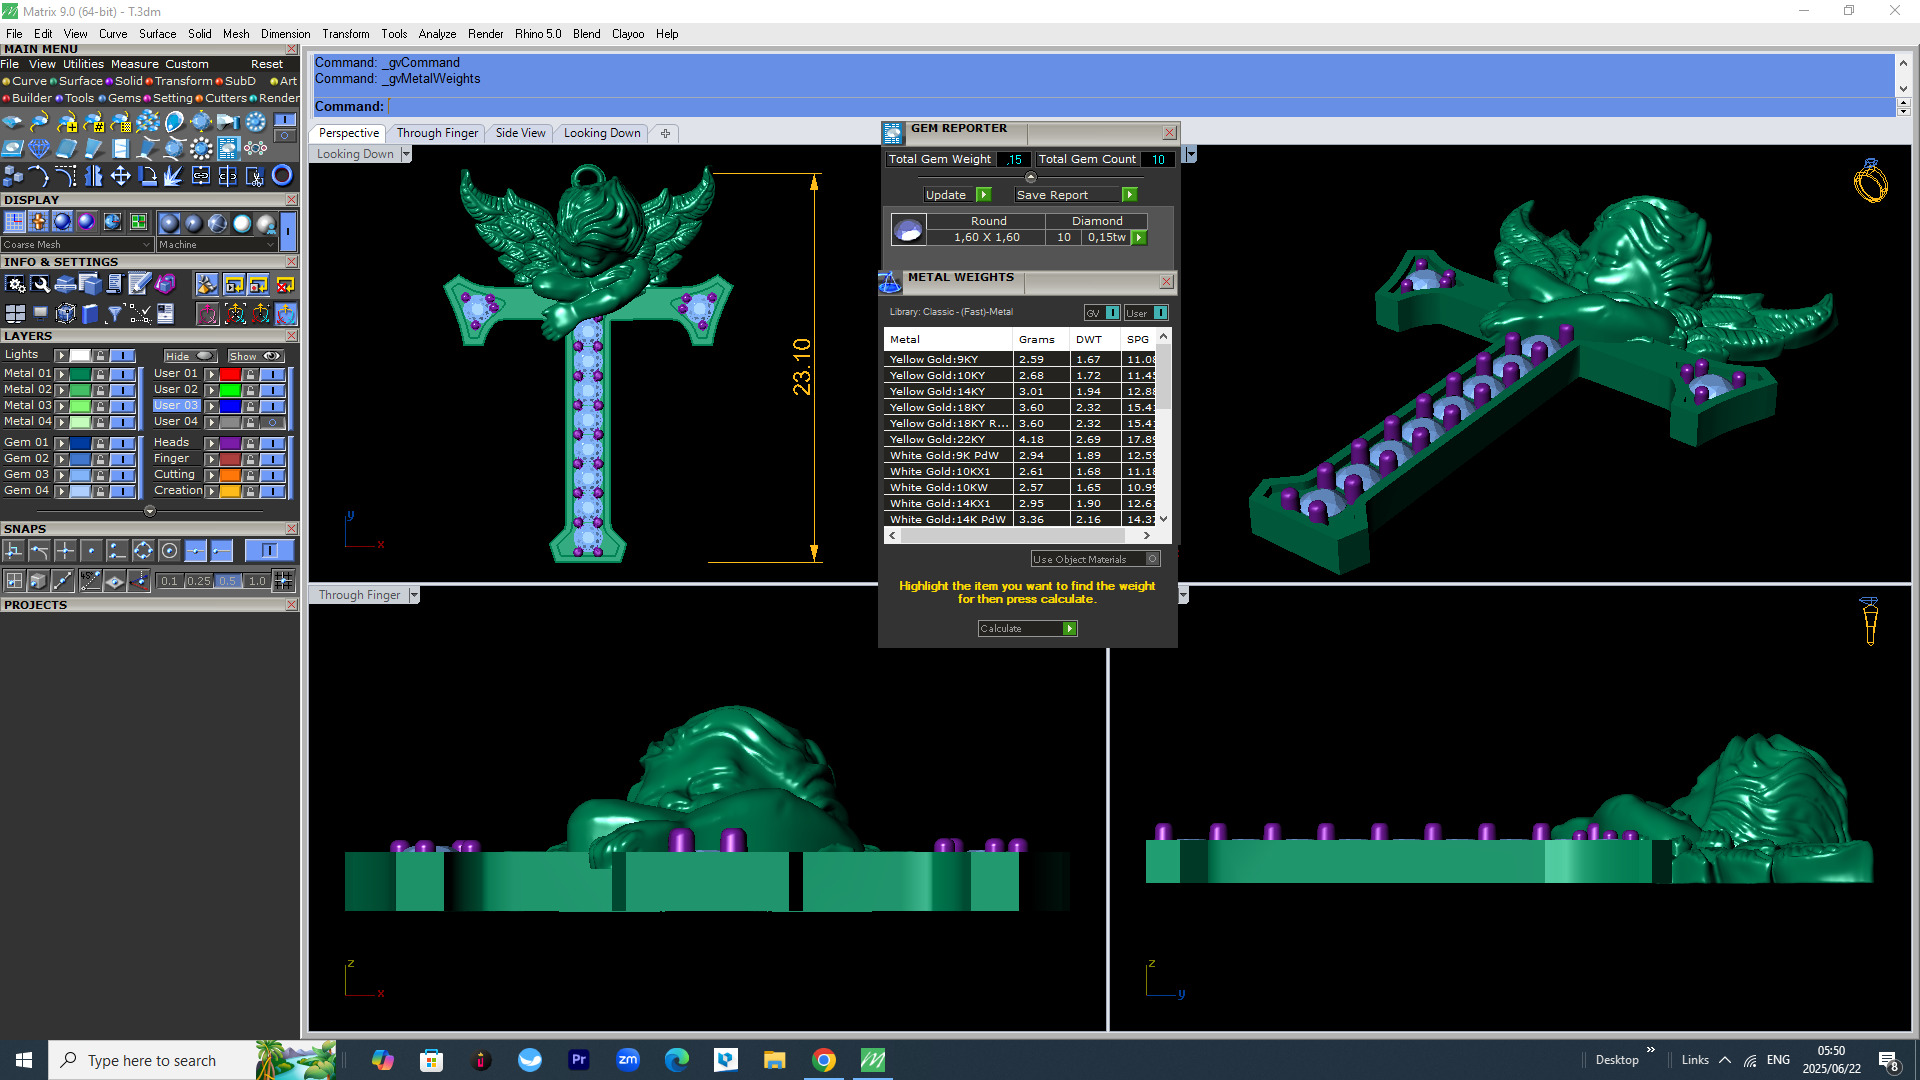This screenshot has width=1920, height=1080.
Task: Open the Transform menu in the menu bar
Action: coord(345,34)
